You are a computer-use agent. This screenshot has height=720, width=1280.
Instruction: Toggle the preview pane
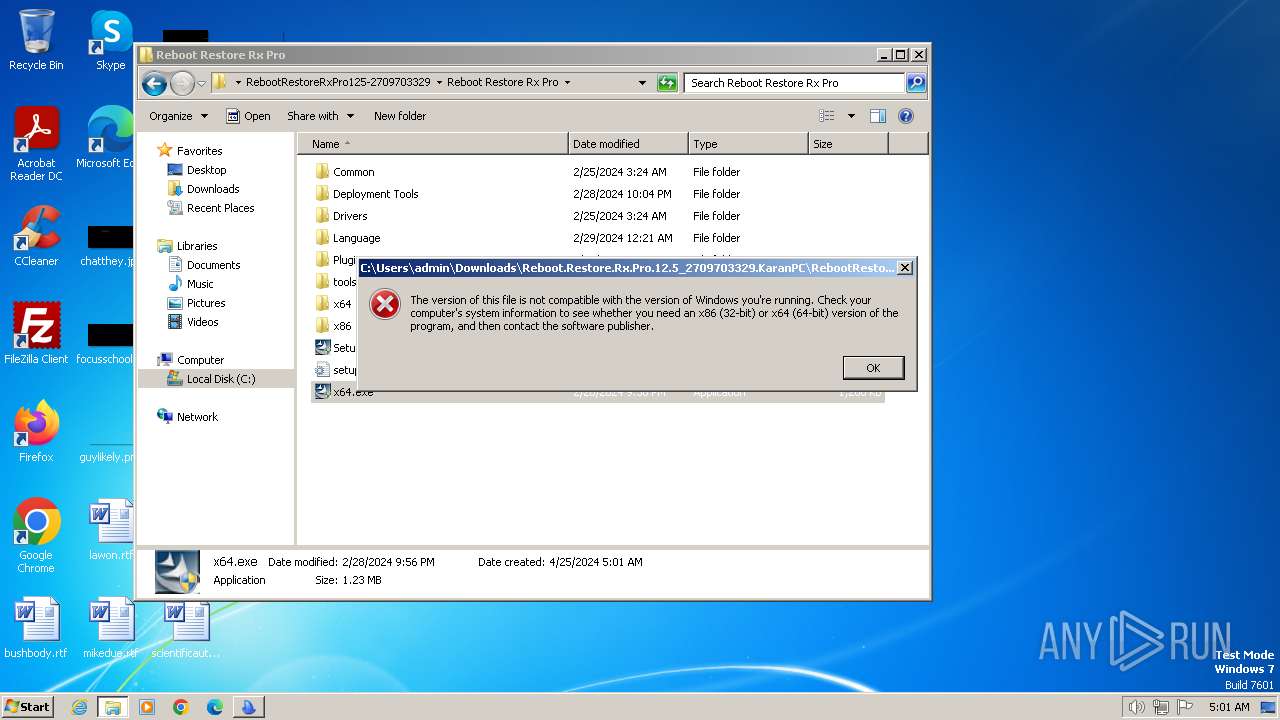coord(877,116)
